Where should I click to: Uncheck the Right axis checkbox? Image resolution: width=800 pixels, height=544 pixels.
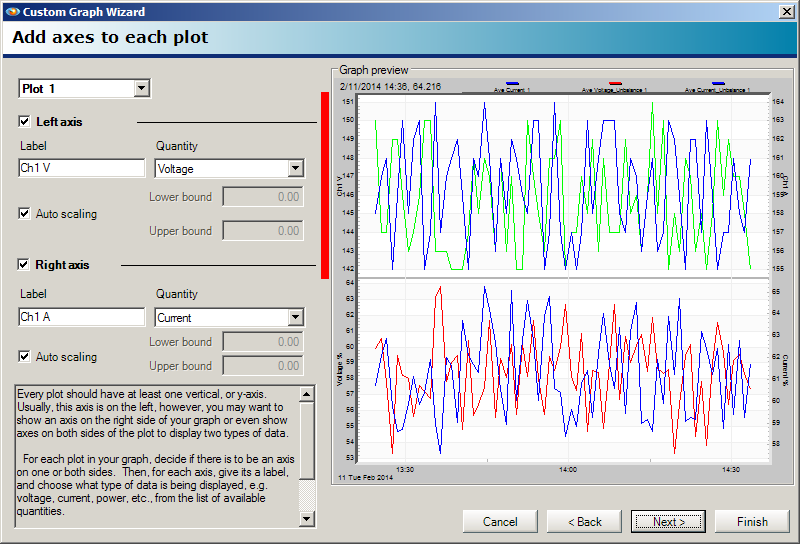pyautogui.click(x=25, y=265)
